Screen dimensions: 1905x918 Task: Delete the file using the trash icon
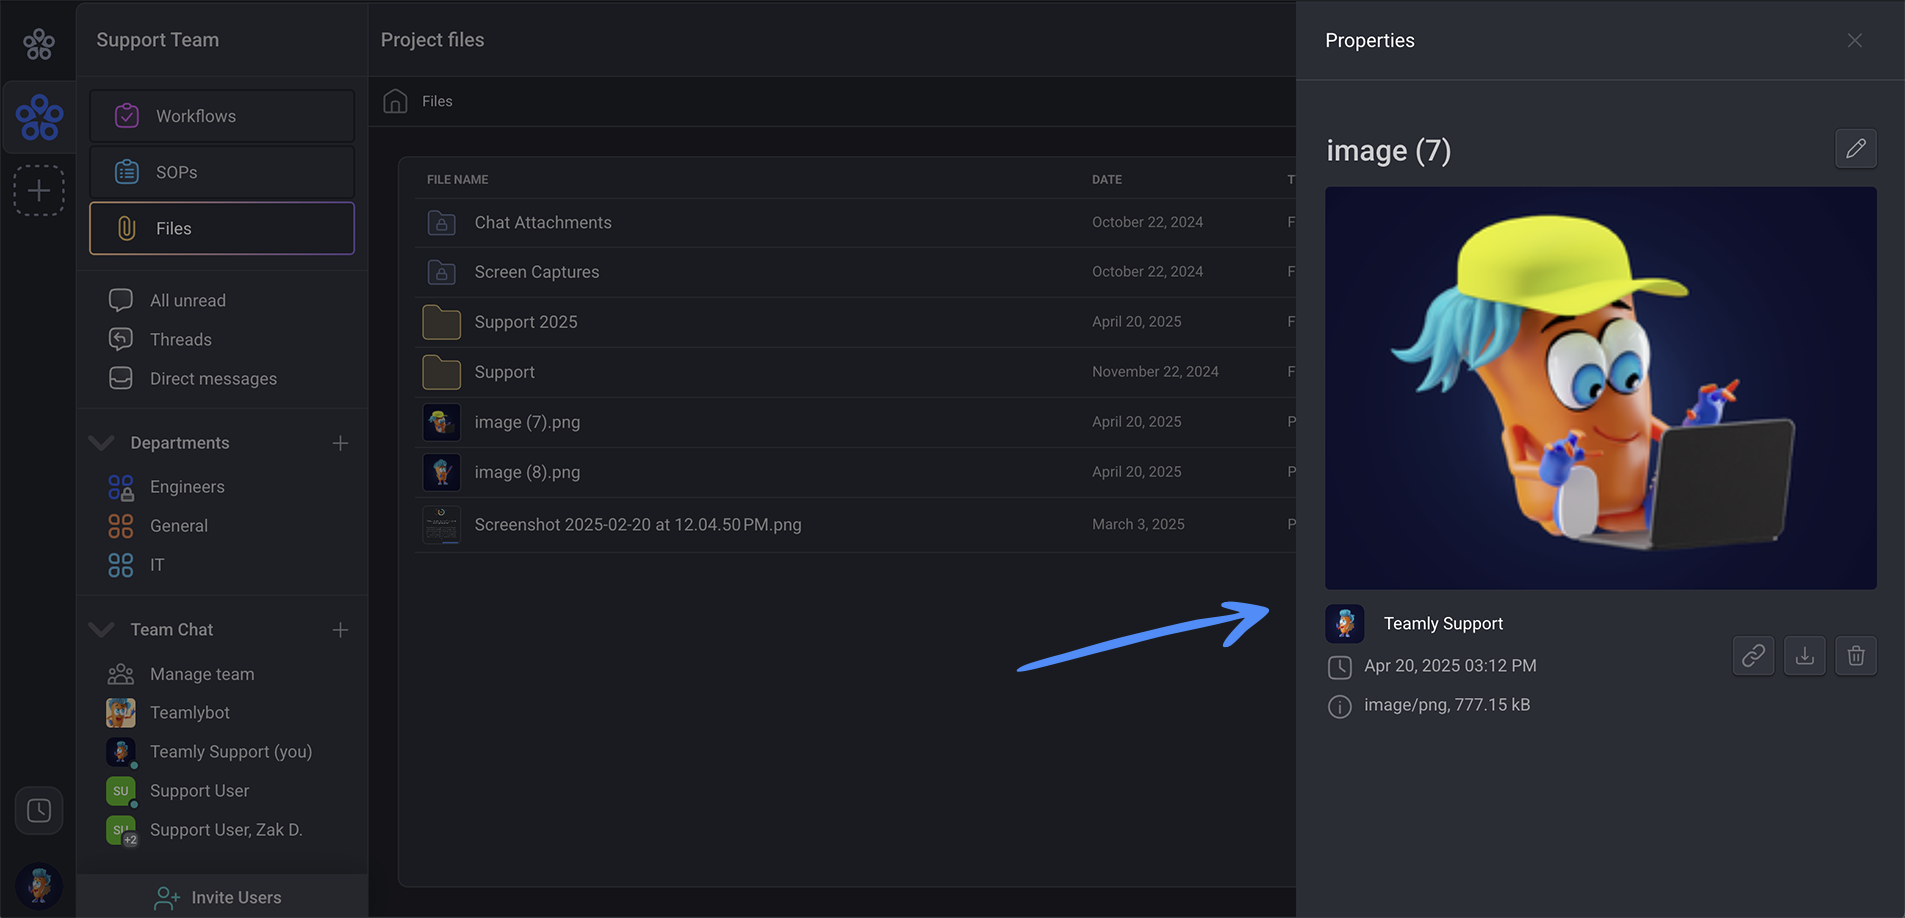pos(1856,656)
